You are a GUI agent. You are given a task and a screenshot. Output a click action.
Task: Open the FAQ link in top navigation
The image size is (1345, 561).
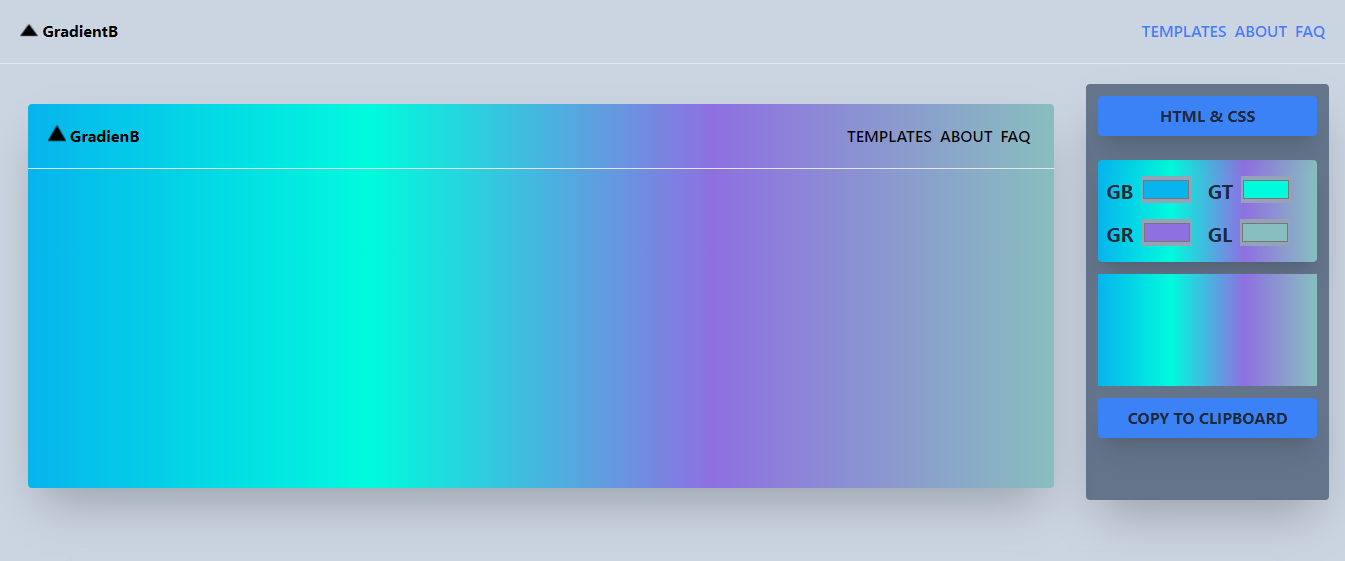click(x=1310, y=32)
